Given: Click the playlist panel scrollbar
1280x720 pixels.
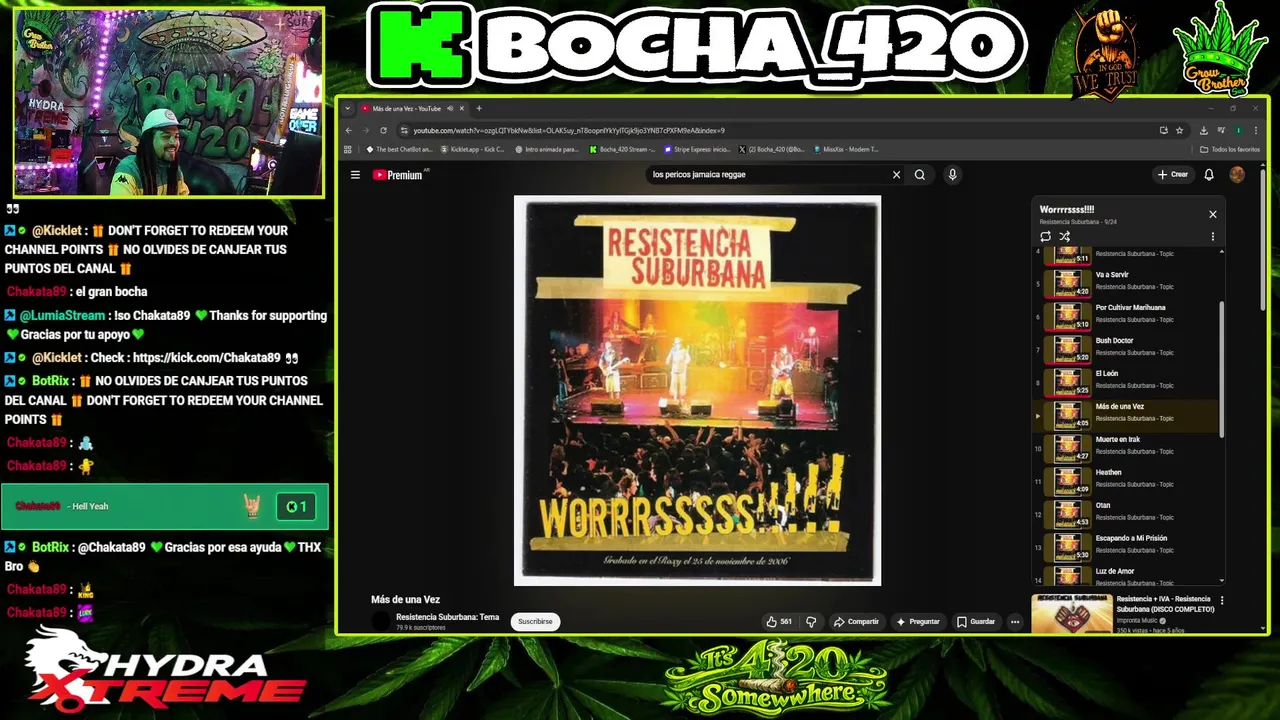Looking at the screenshot, I should pos(1221,368).
